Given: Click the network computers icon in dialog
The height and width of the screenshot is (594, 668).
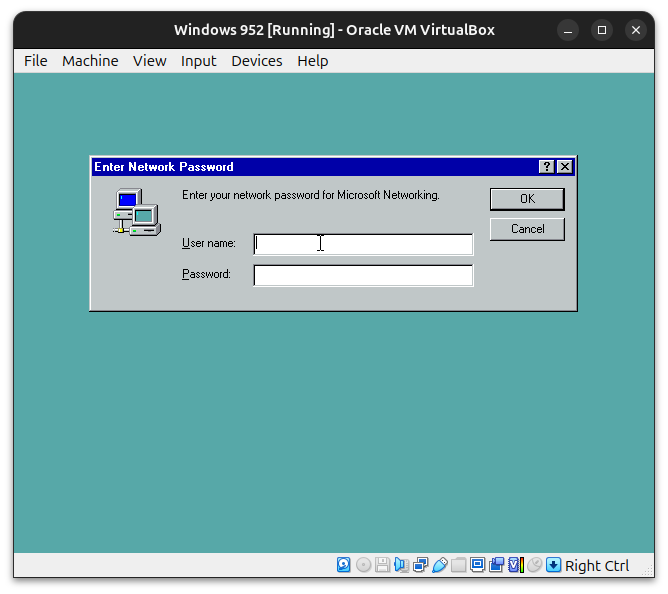Looking at the screenshot, I should (x=137, y=212).
